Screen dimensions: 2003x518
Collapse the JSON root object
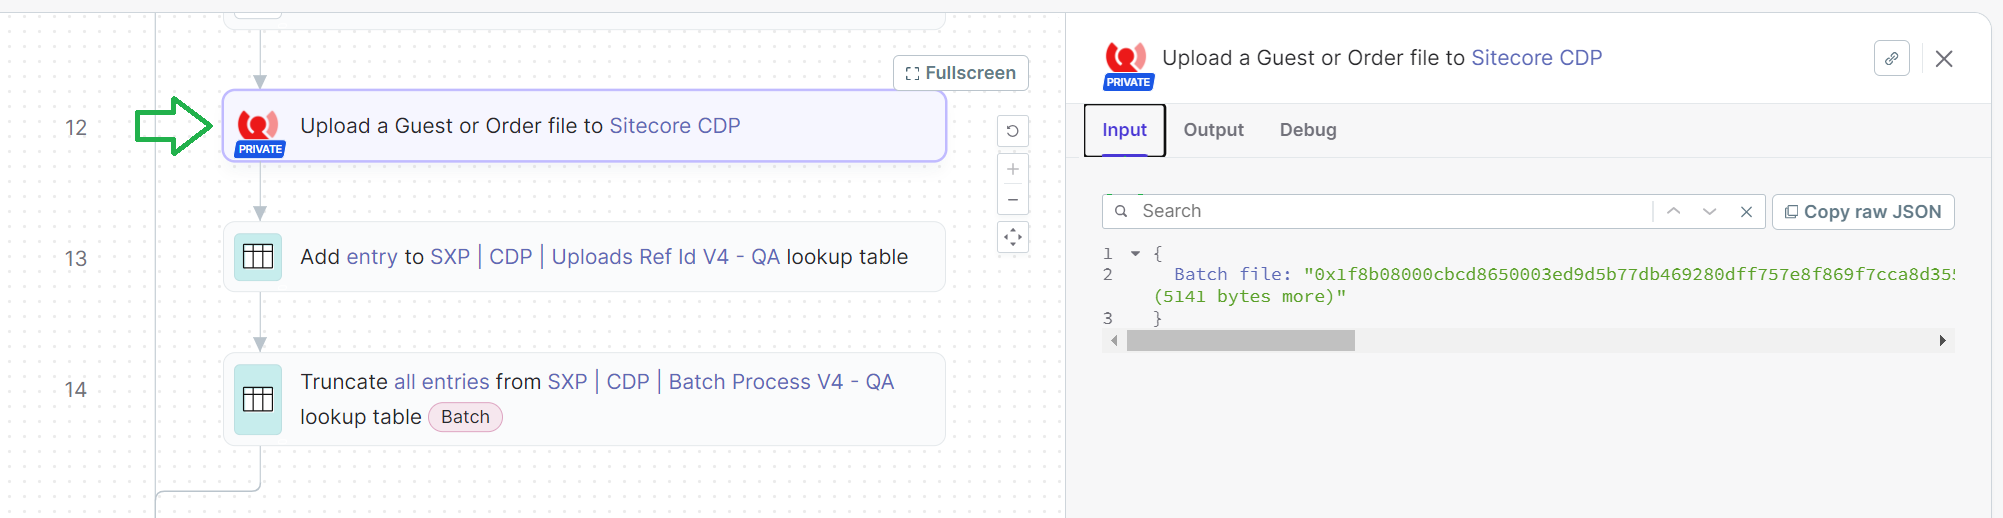(x=1136, y=254)
